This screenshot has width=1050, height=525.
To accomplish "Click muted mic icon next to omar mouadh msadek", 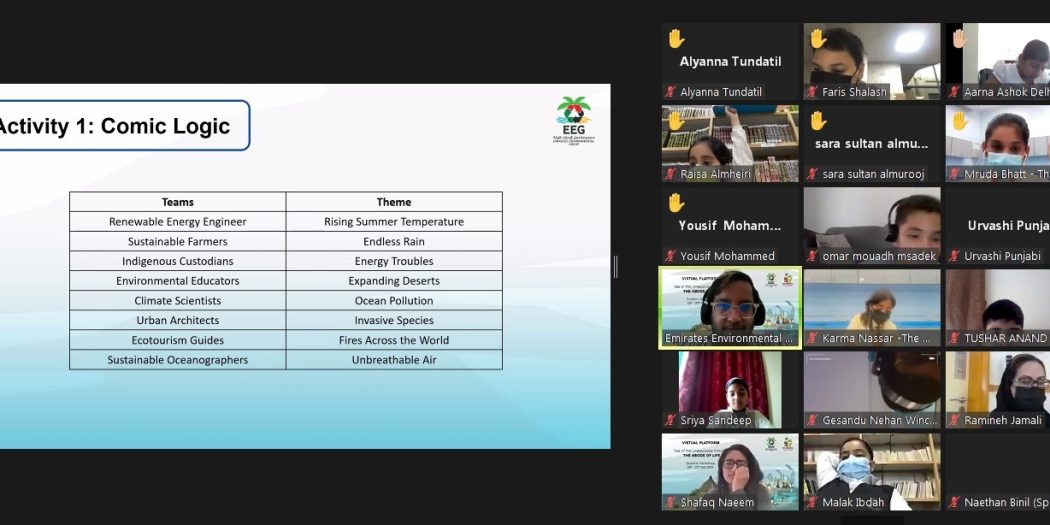I will (x=812, y=256).
